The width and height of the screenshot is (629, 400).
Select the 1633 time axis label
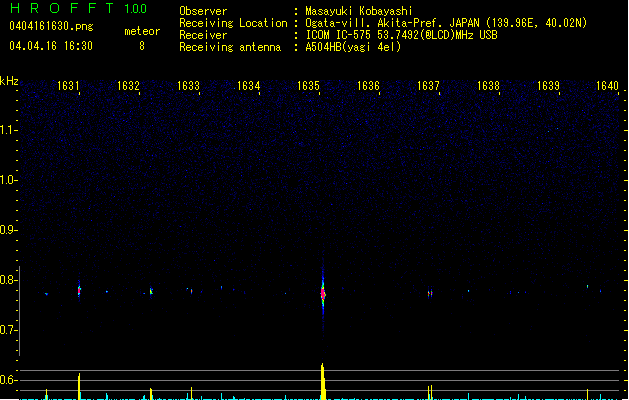point(189,86)
